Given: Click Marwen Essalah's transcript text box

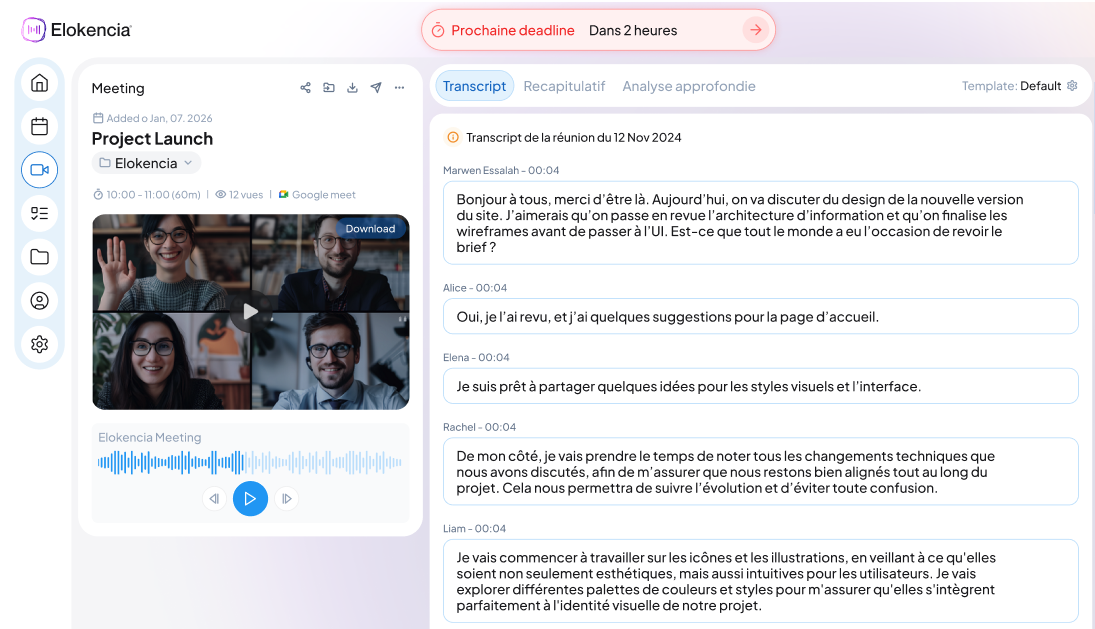Looking at the screenshot, I should pos(760,223).
